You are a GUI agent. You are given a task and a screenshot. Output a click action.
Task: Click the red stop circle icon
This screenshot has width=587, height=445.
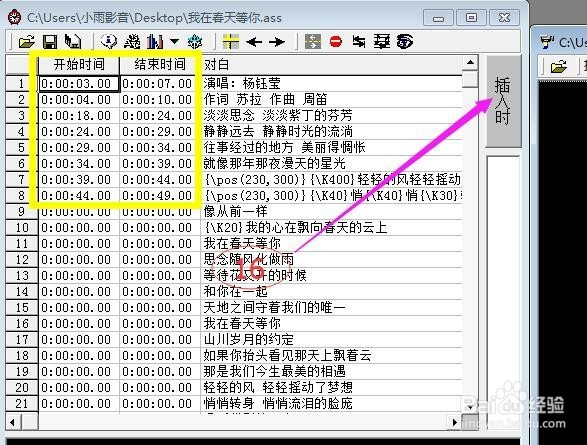pyautogui.click(x=336, y=41)
